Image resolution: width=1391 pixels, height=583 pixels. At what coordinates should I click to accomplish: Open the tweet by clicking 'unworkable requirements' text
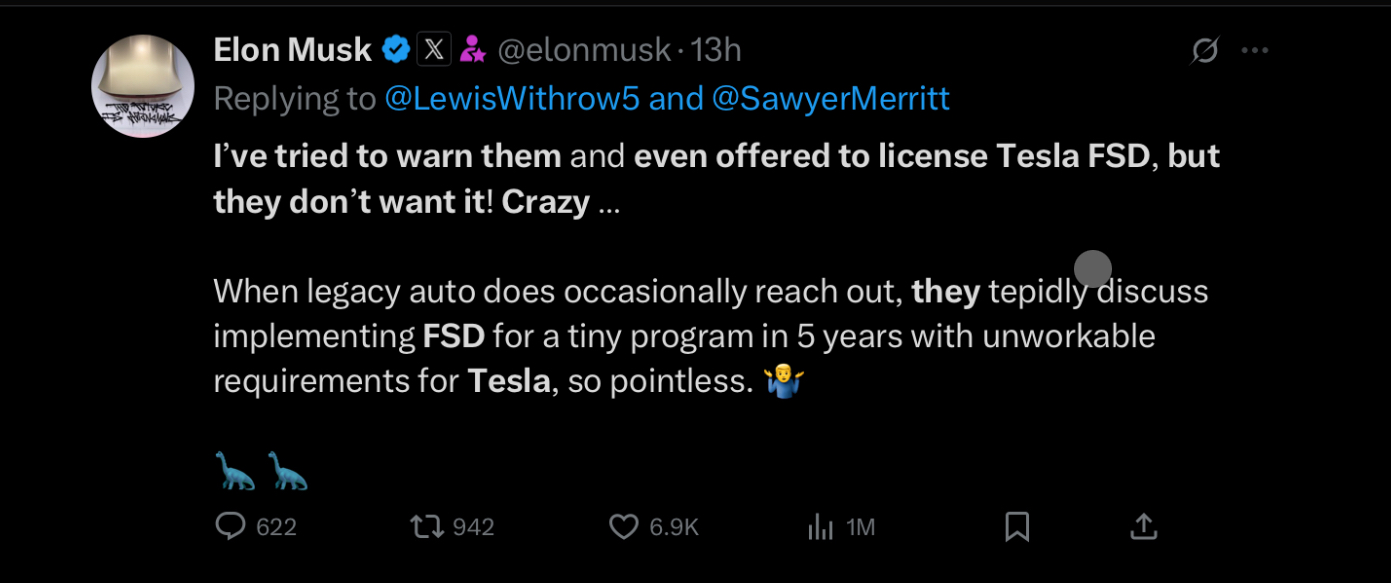(x=1068, y=336)
